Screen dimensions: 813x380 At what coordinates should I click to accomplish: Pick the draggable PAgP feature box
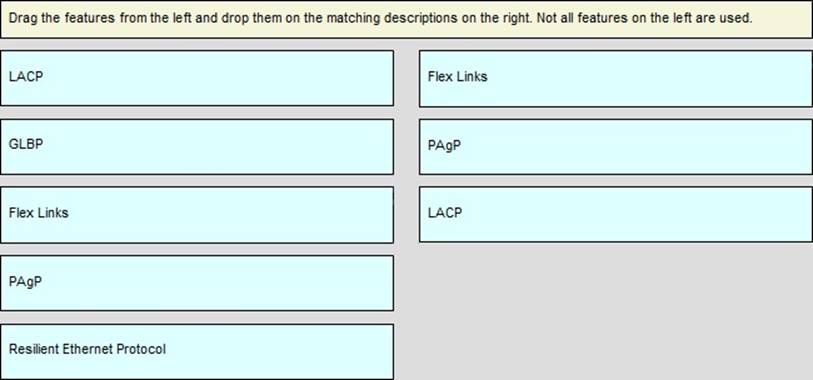(x=197, y=283)
